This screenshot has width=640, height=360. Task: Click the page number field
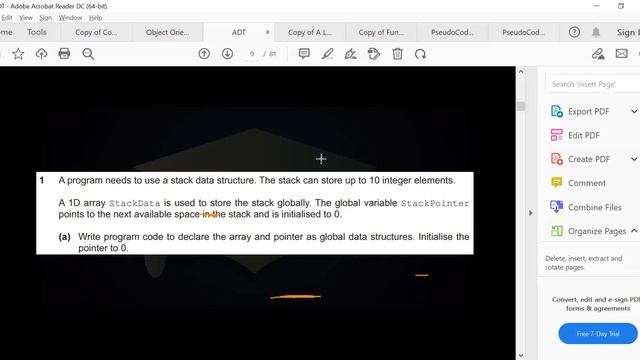(x=252, y=54)
